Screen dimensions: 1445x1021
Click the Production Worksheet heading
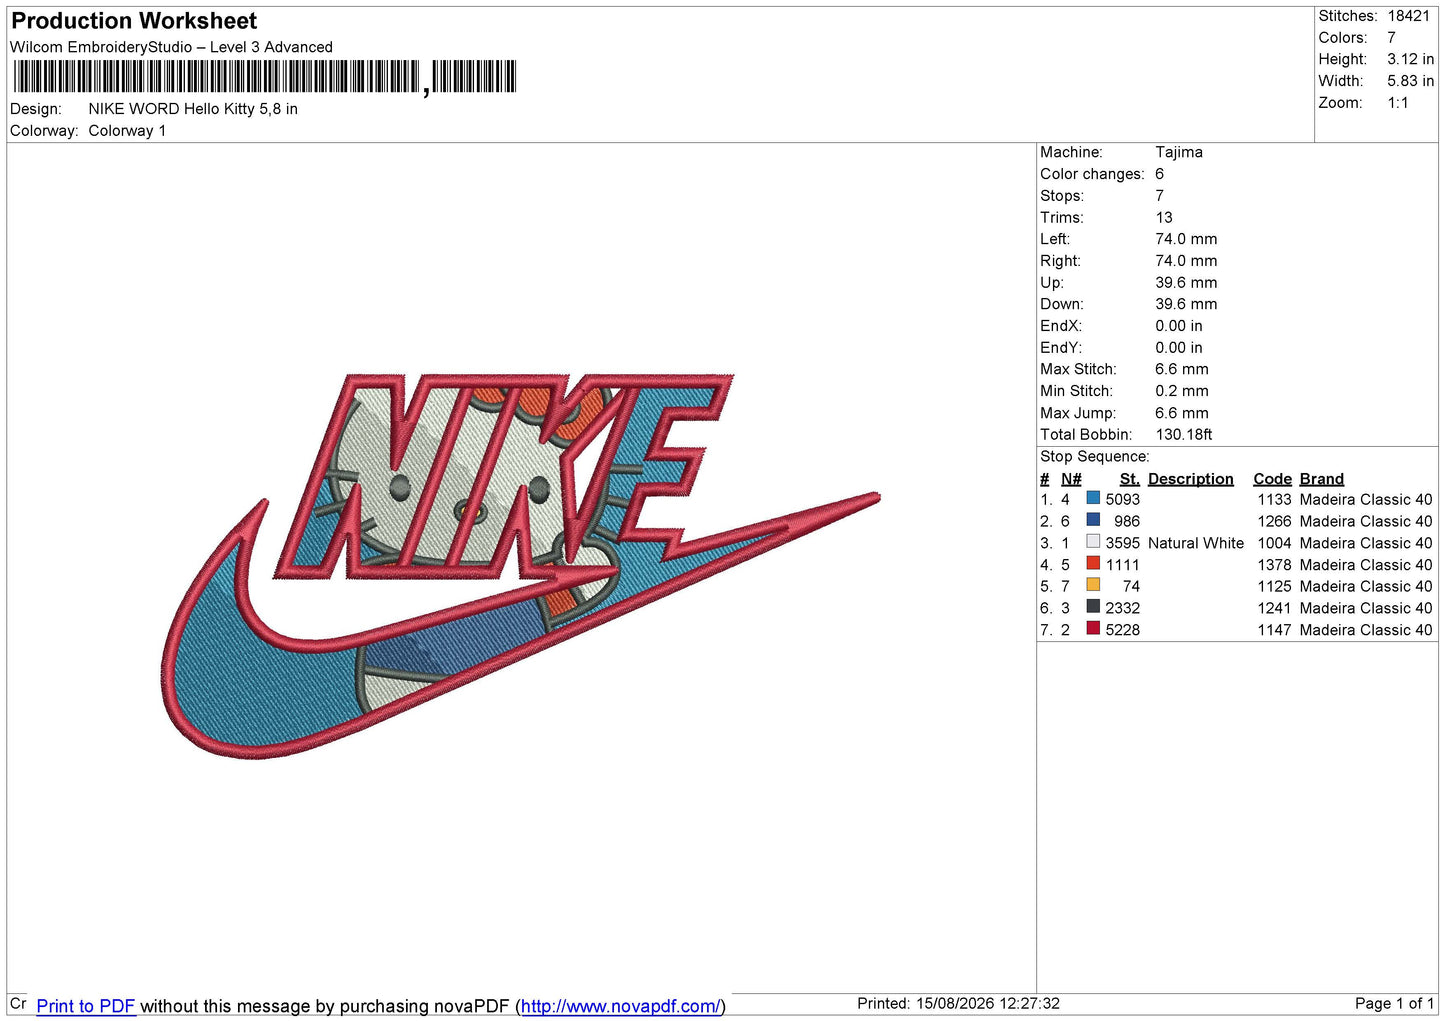coord(134,21)
